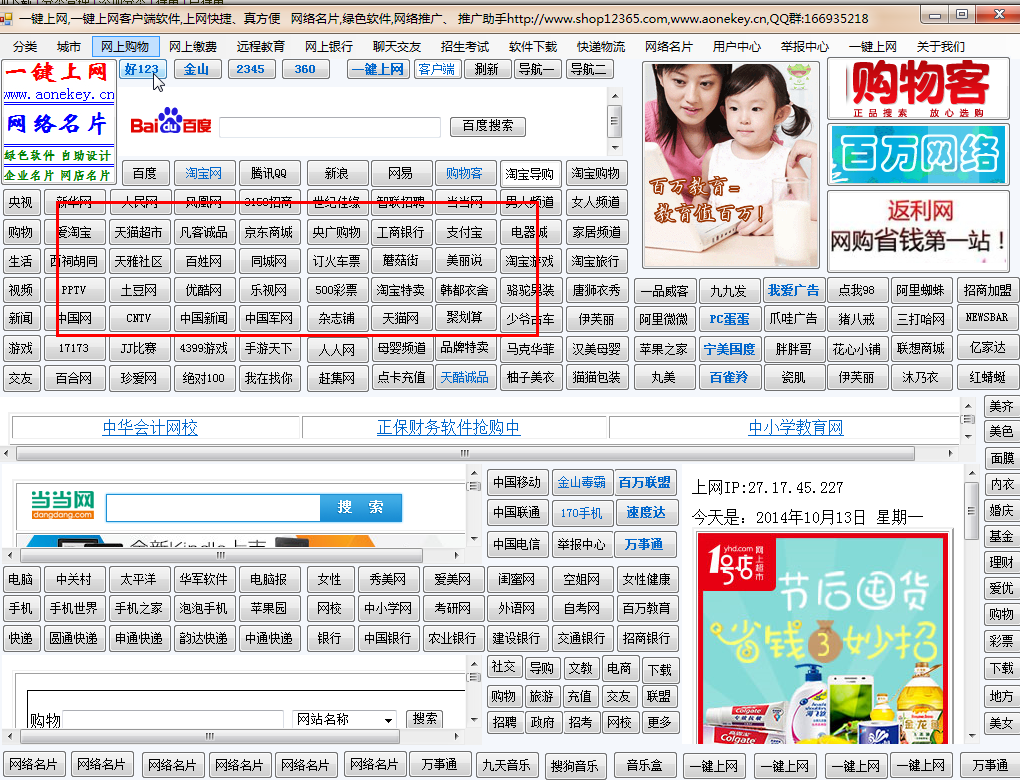Click the 百度搜索 search button

coord(487,126)
